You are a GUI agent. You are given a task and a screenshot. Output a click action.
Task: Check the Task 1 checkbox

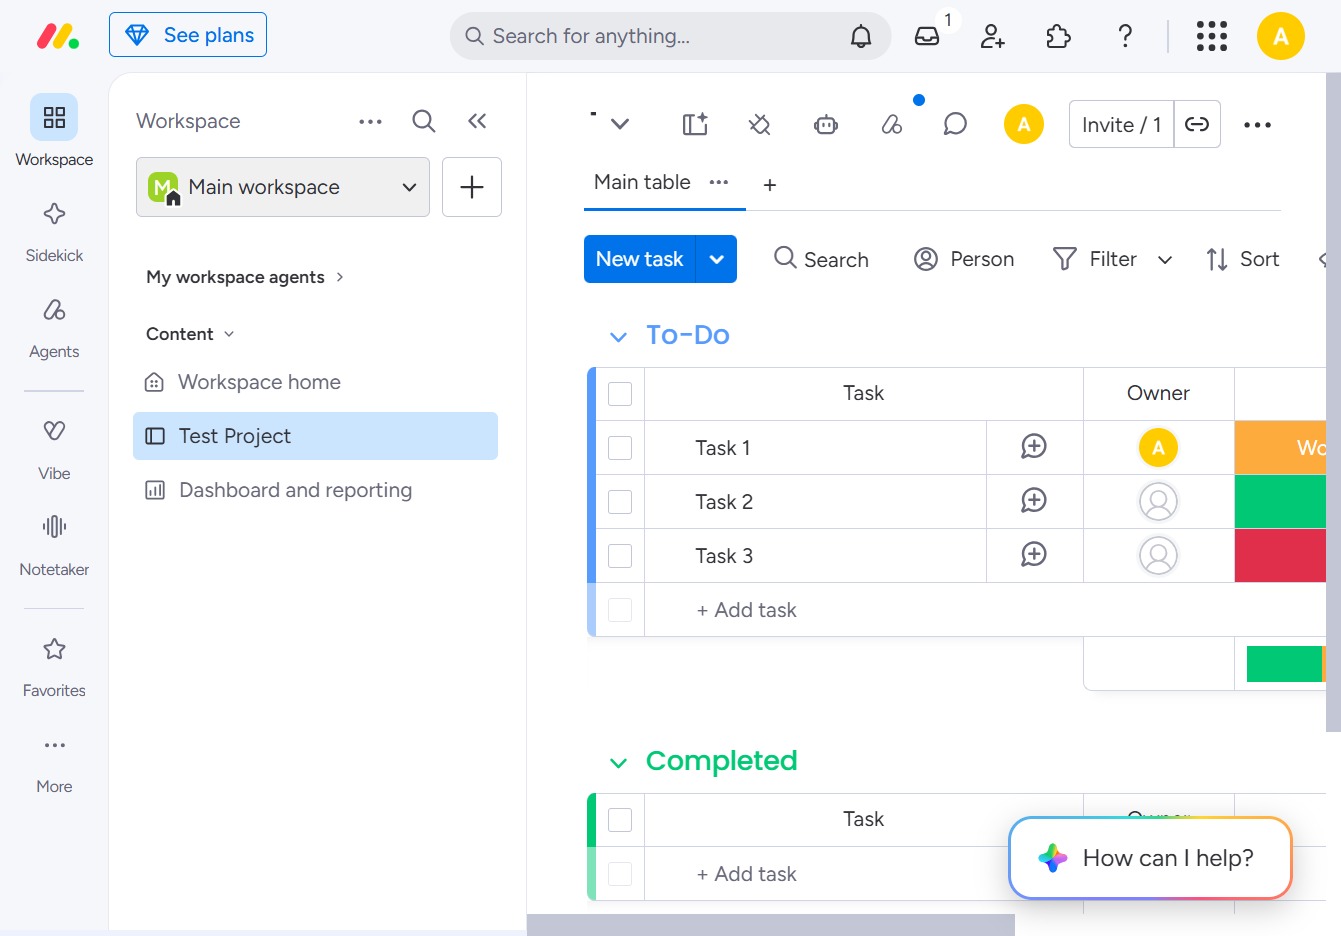(x=620, y=448)
